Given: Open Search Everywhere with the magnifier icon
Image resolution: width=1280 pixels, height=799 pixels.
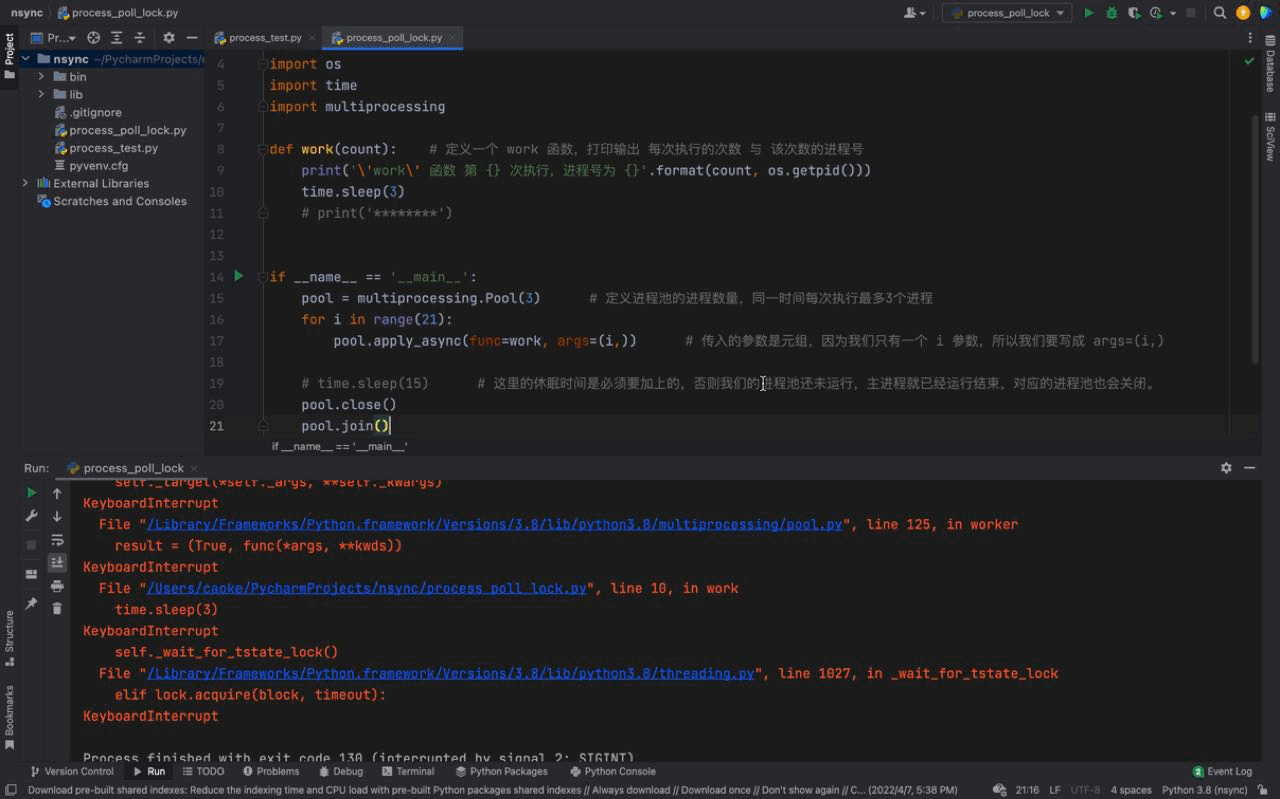Looking at the screenshot, I should pyautogui.click(x=1220, y=12).
